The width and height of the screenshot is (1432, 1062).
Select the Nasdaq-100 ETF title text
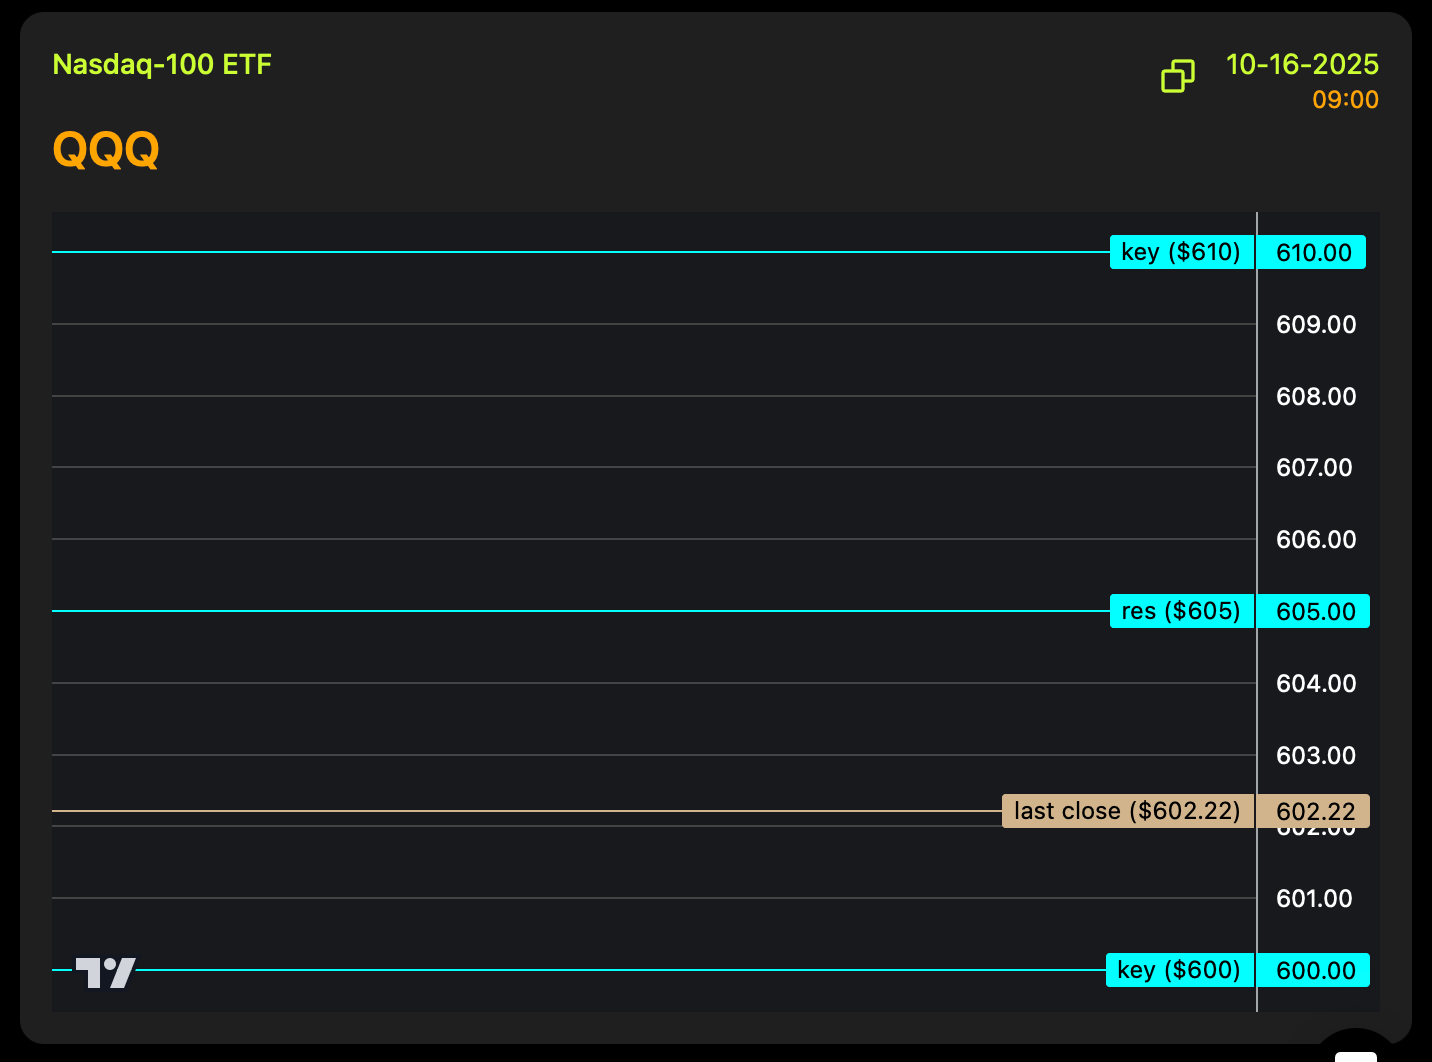[x=162, y=65]
